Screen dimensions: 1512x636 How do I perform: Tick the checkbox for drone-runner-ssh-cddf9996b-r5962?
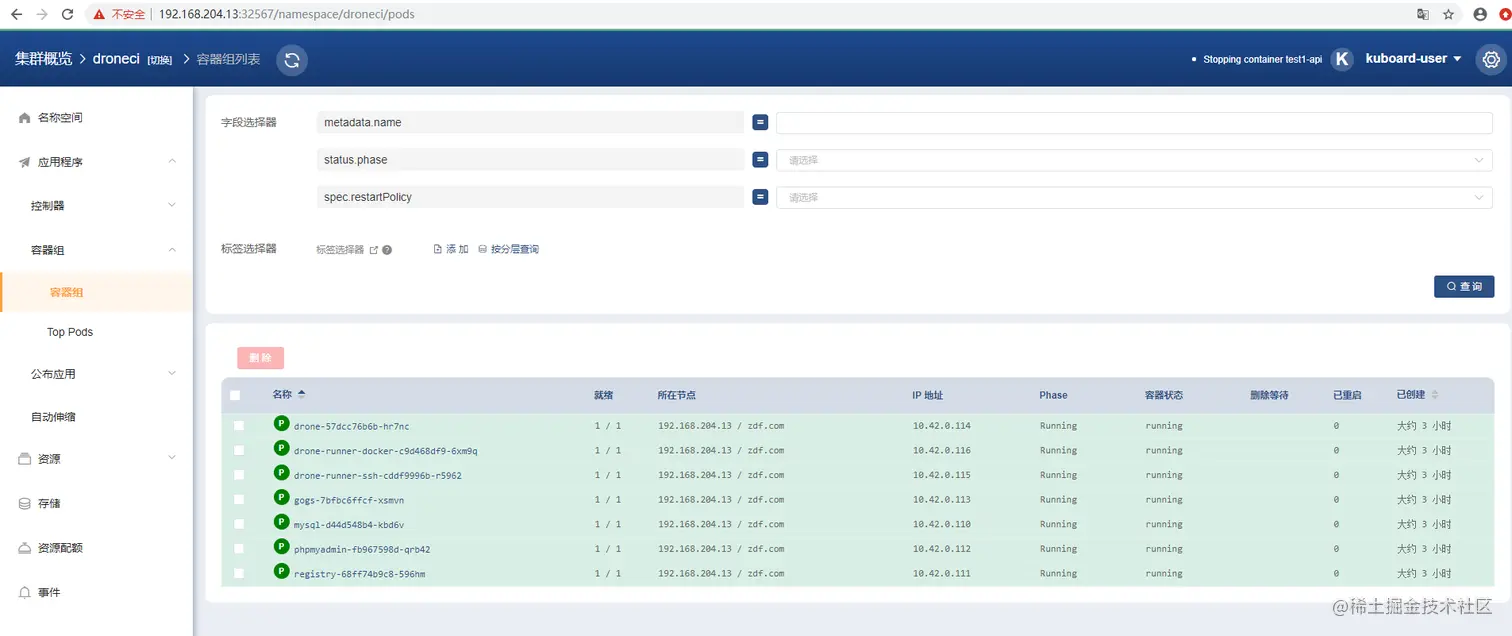[239, 475]
